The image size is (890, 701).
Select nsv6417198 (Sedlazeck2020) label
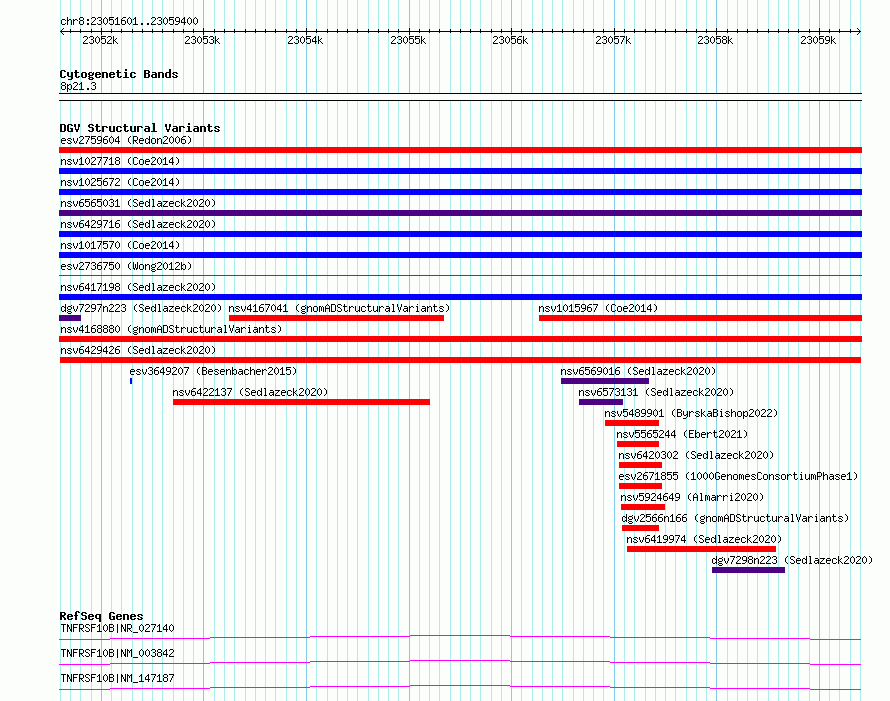tap(138, 287)
